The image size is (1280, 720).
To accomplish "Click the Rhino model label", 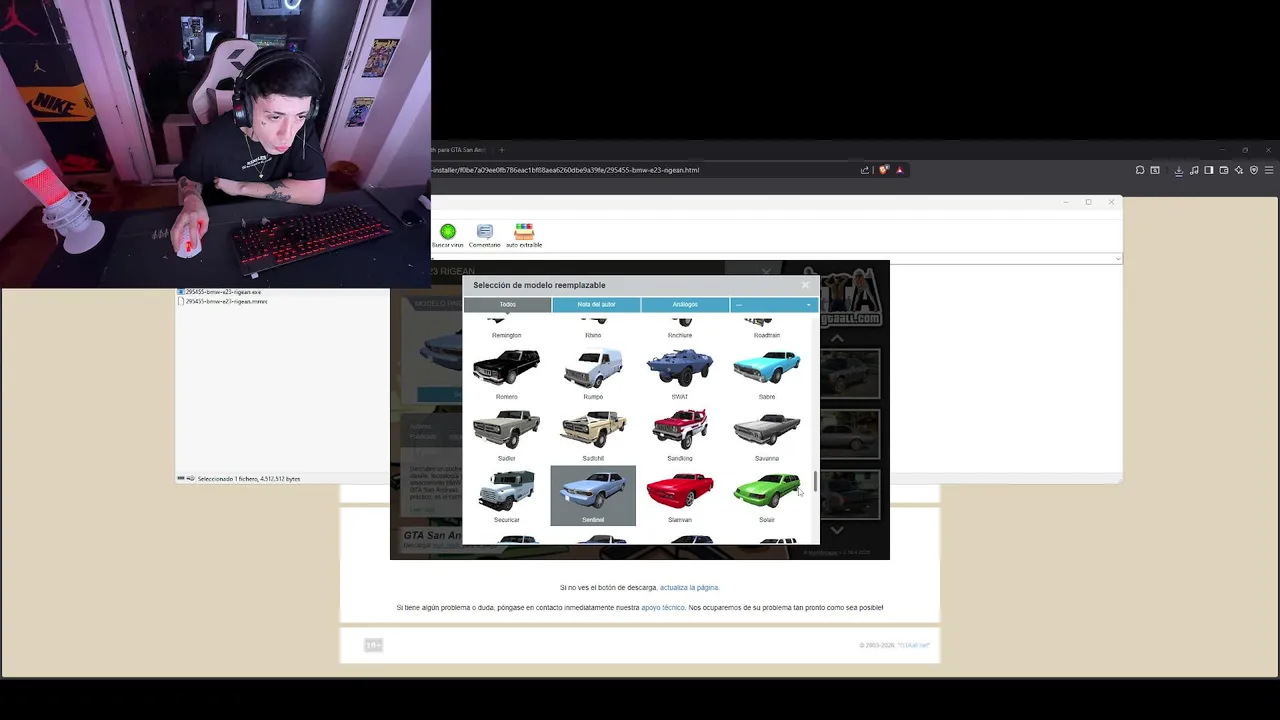I will coord(593,335).
